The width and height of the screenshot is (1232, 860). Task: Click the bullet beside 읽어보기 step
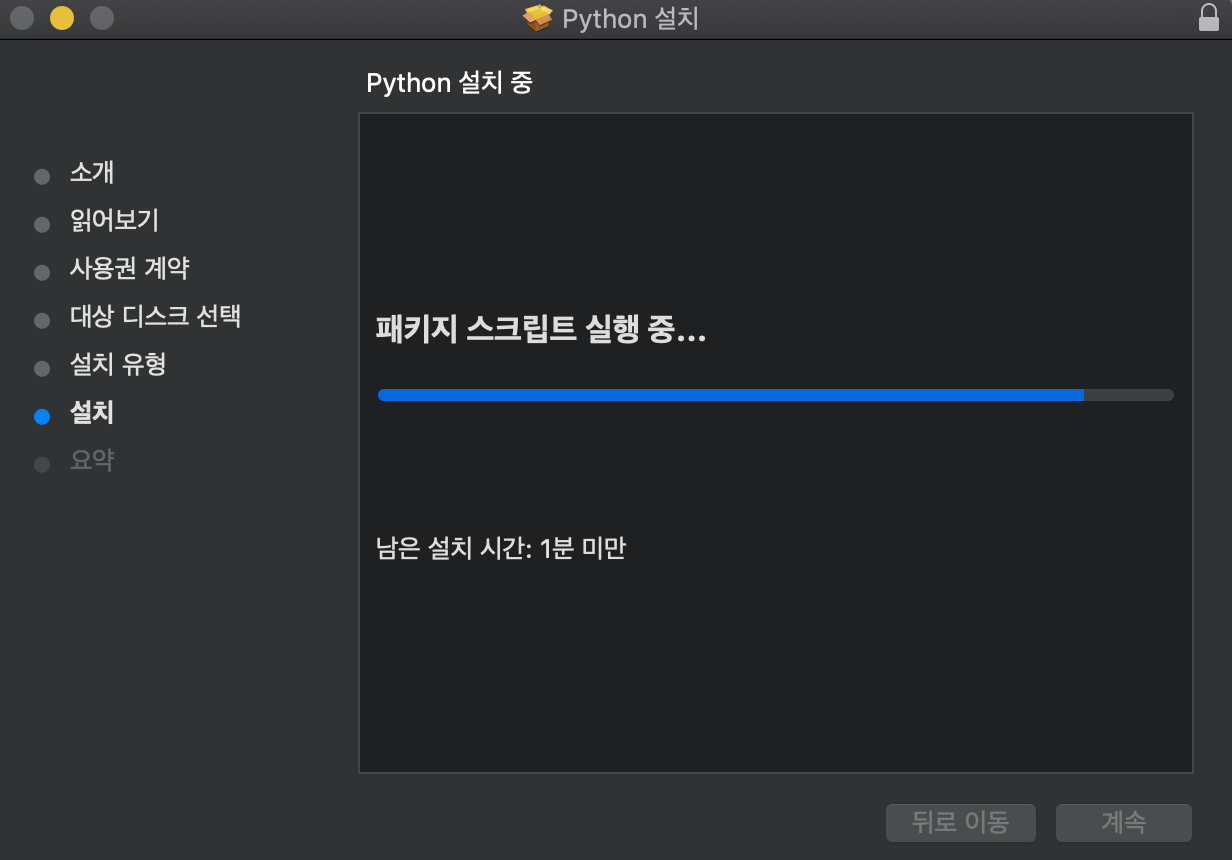(42, 225)
